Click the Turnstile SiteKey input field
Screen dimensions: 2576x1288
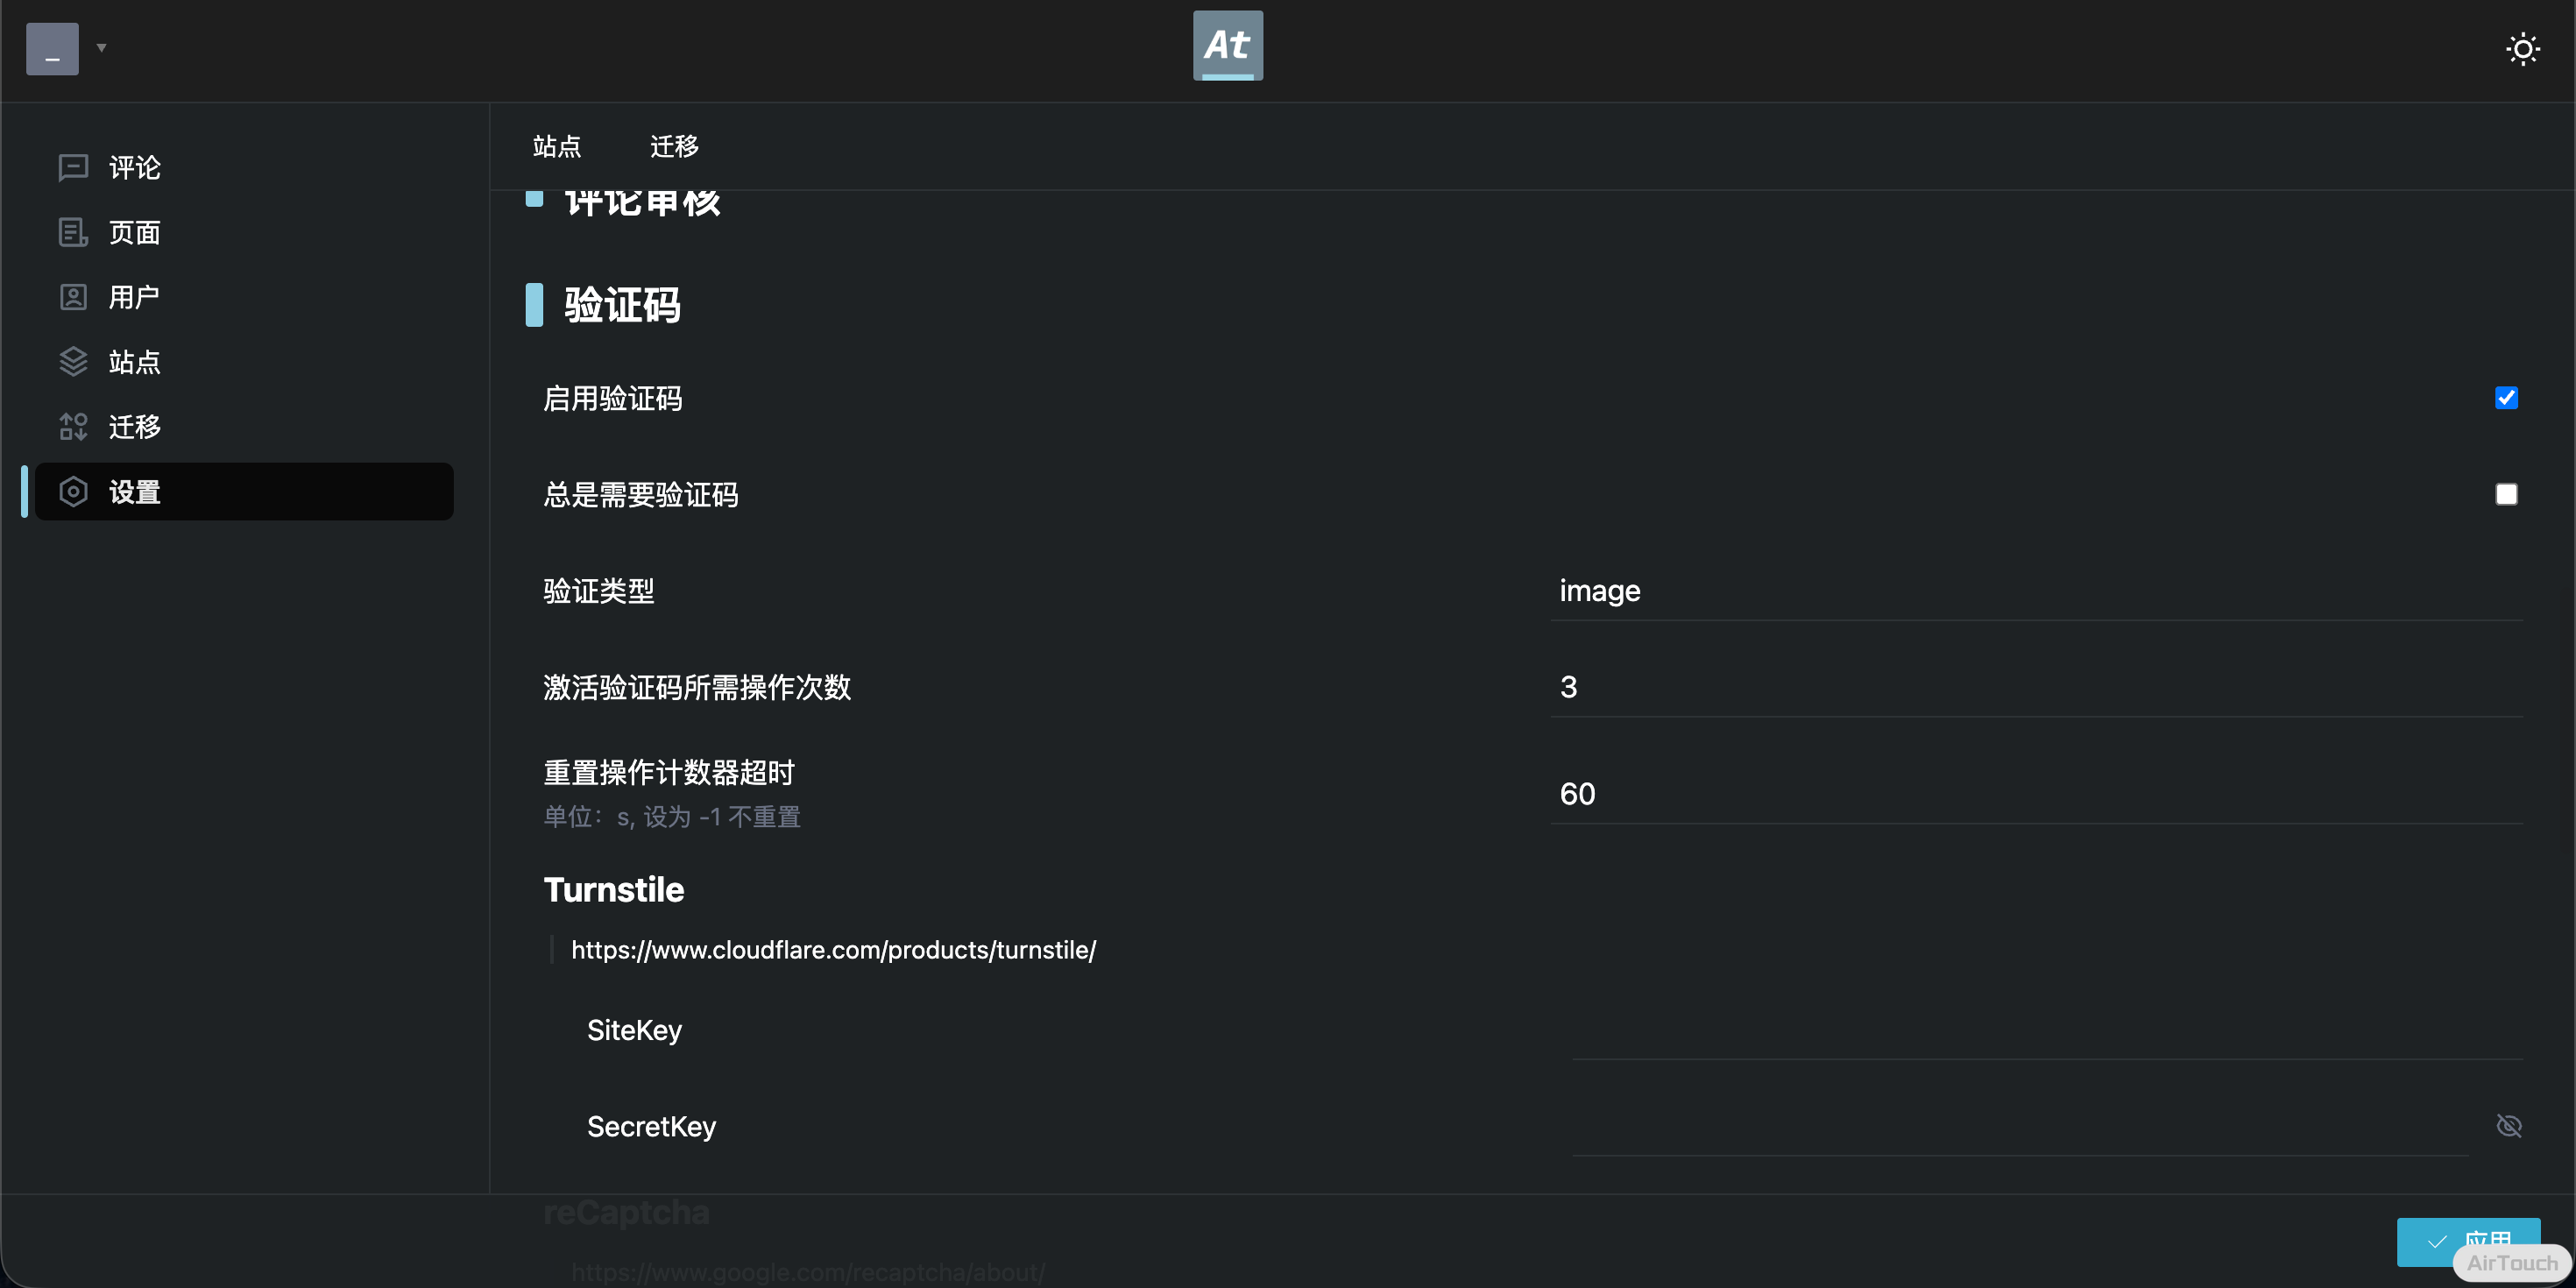pos(2046,1031)
